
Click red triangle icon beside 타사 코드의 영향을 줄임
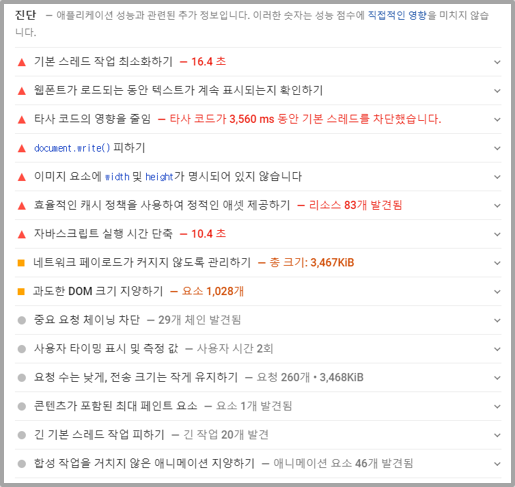(x=22, y=119)
